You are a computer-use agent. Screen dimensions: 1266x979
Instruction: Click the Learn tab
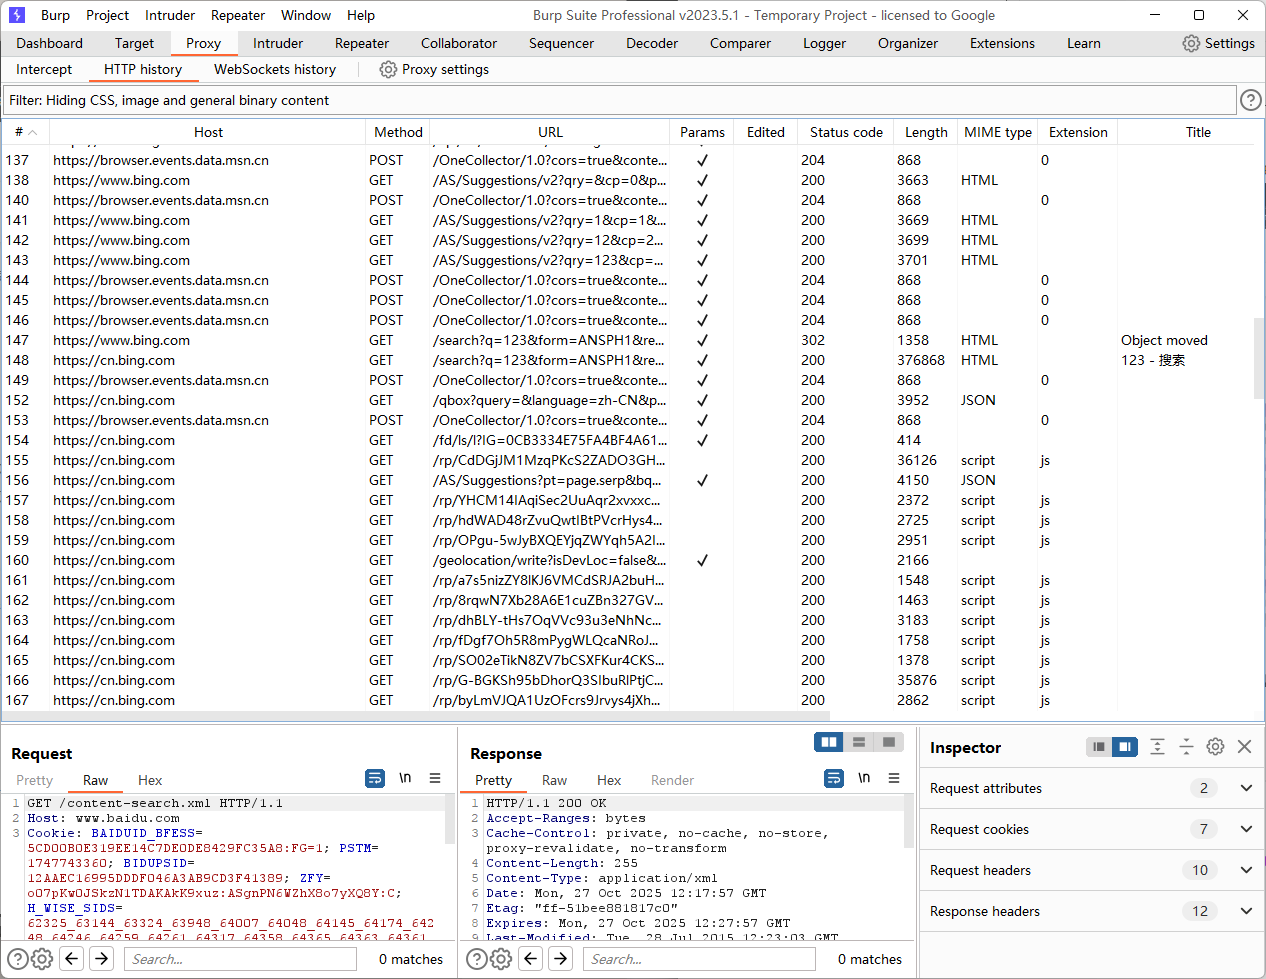pos(1083,43)
